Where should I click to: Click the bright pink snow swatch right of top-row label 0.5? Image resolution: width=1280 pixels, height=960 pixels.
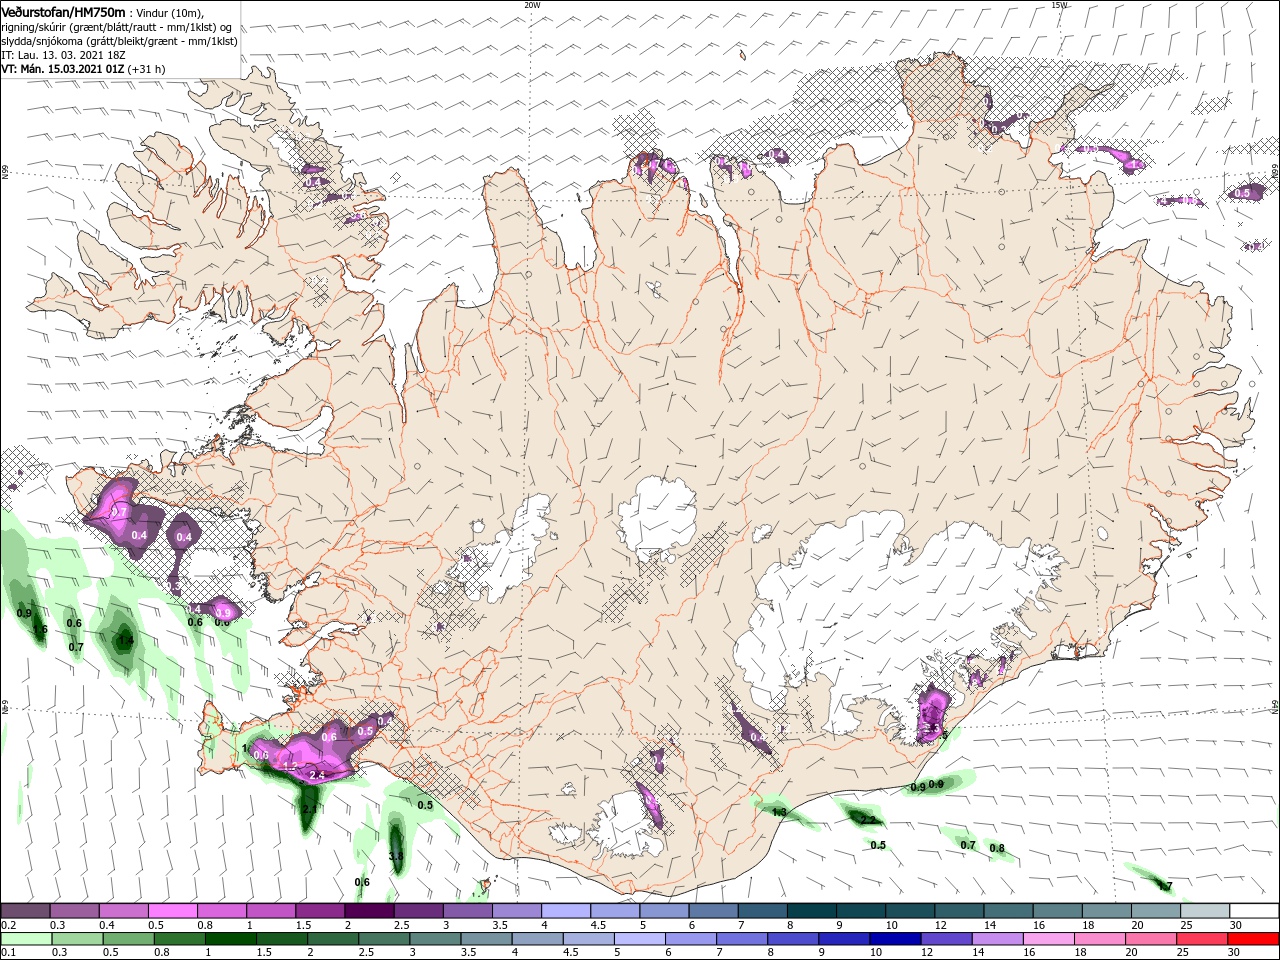pos(172,911)
